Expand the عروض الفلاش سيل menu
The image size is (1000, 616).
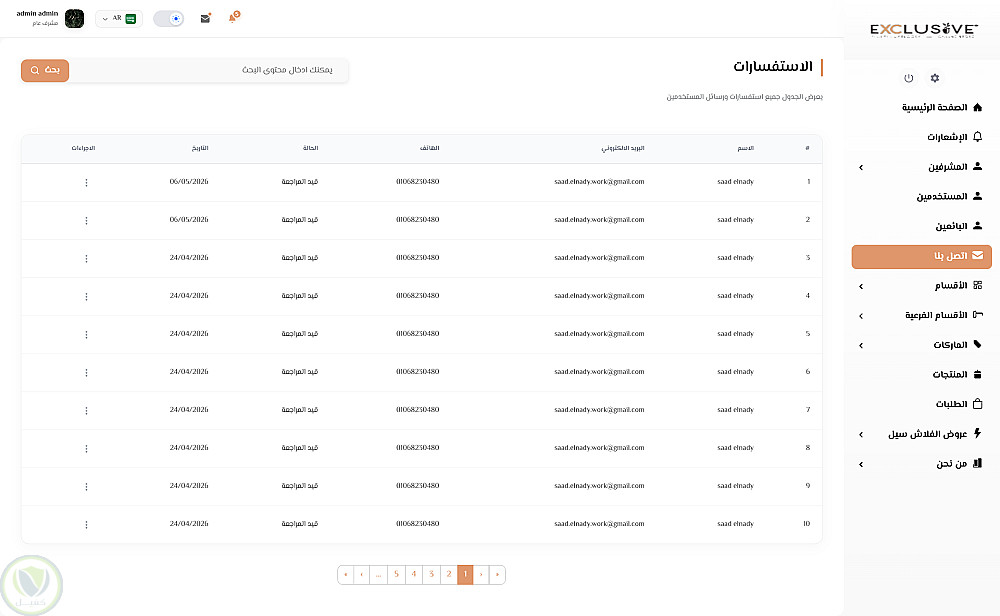922,434
